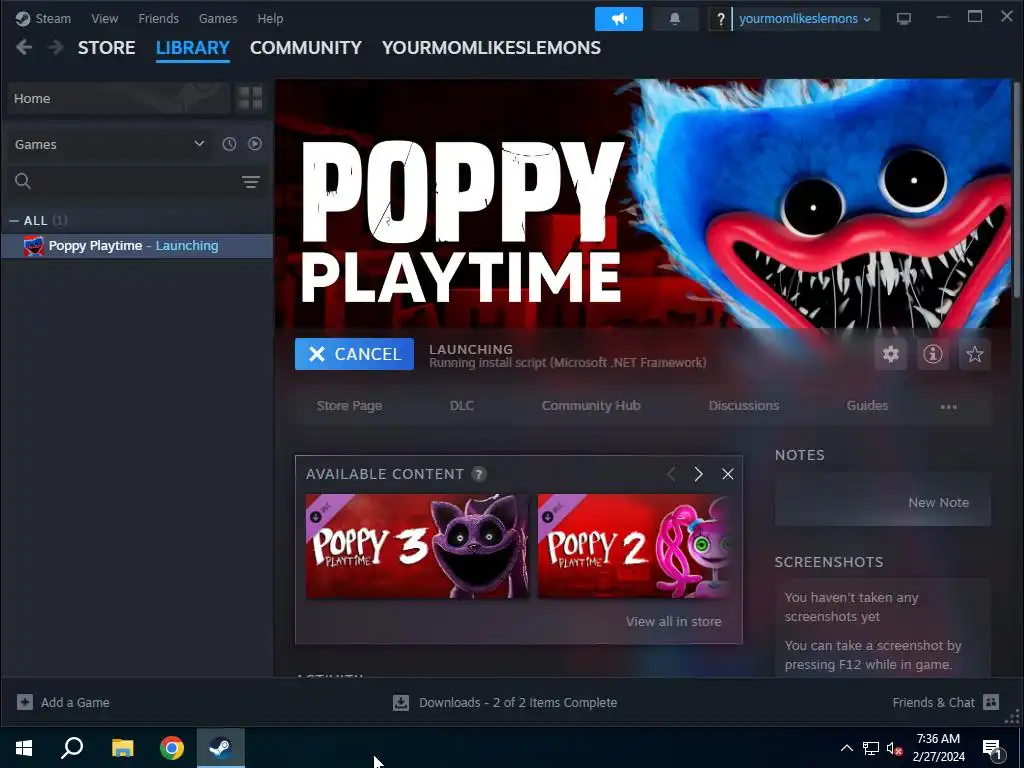Image resolution: width=1024 pixels, height=768 pixels.
Task: Open the View menu
Action: (104, 18)
